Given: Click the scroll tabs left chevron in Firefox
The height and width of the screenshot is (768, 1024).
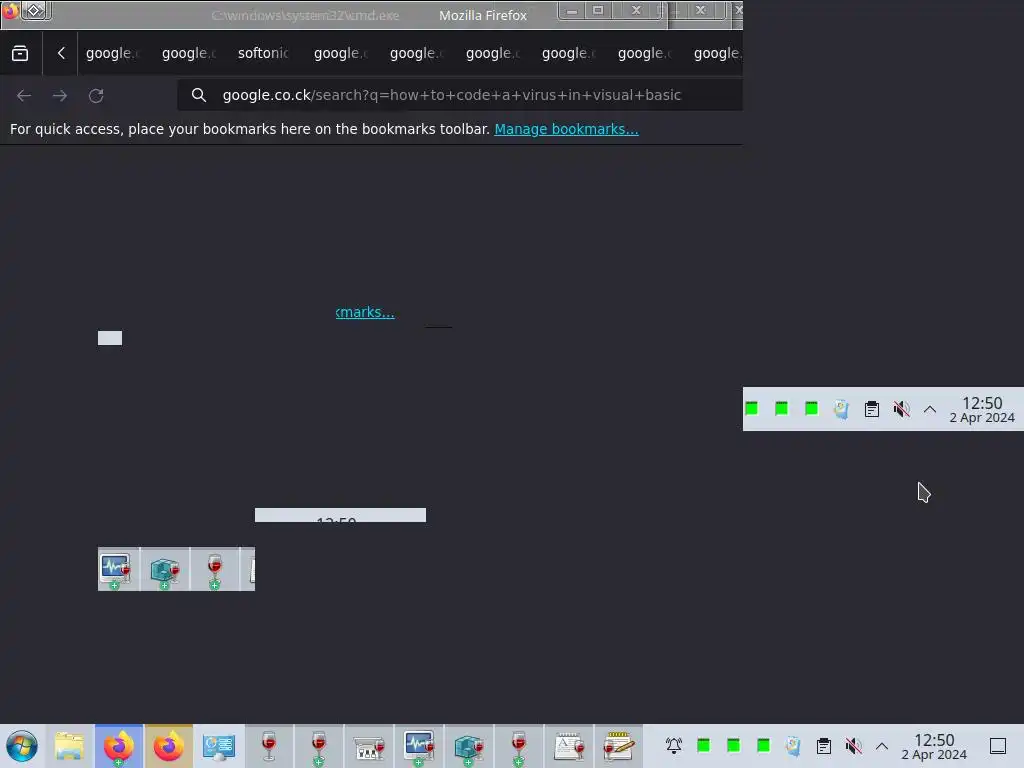Looking at the screenshot, I should coord(61,53).
